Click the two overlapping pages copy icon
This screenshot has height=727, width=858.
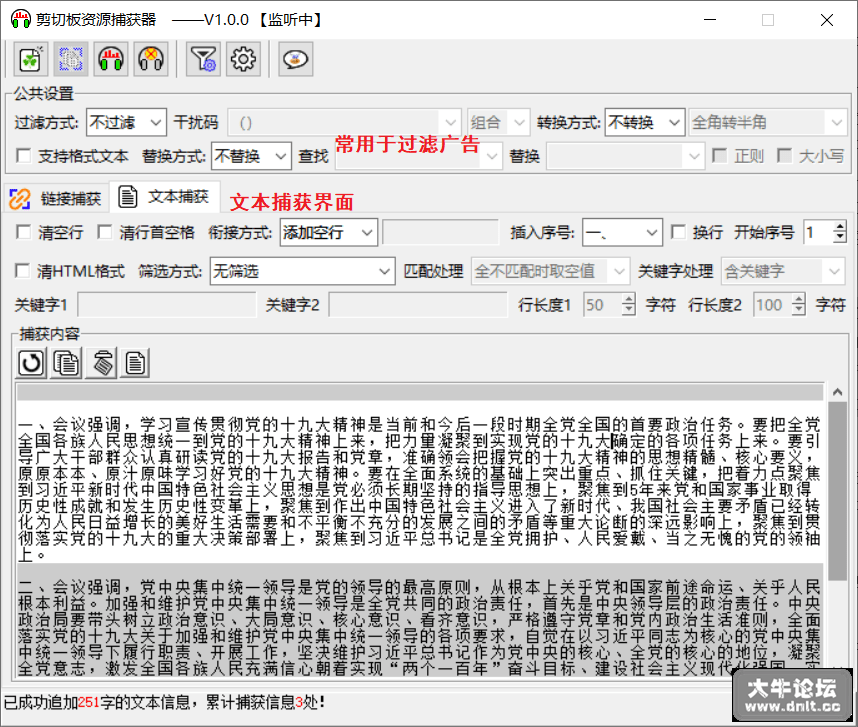[x=66, y=363]
